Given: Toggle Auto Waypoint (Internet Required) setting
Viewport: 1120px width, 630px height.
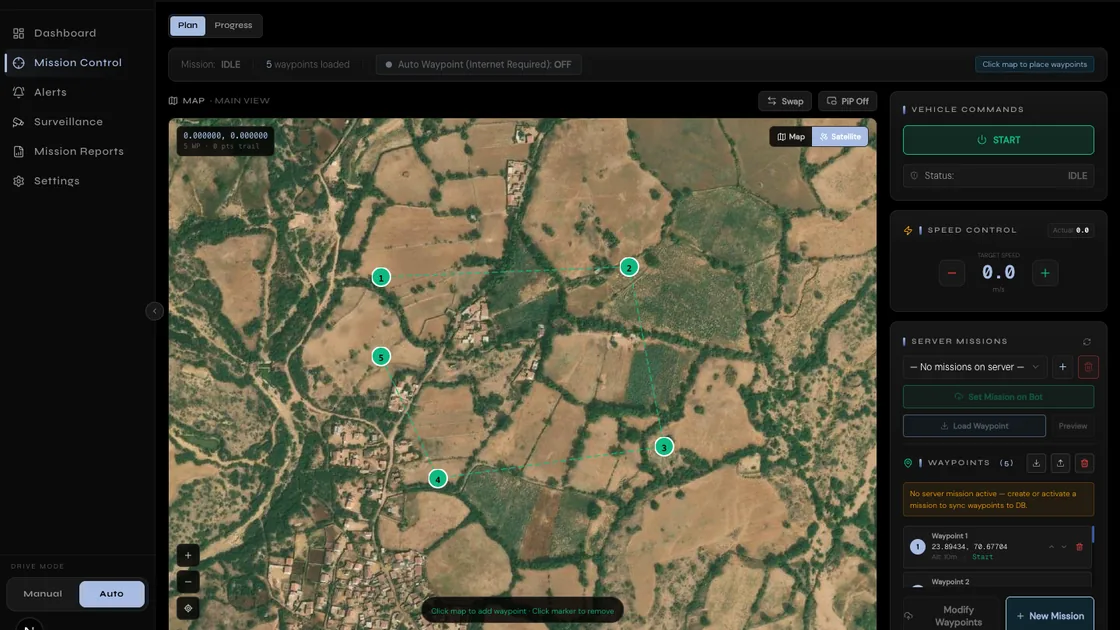Looking at the screenshot, I should click(479, 64).
